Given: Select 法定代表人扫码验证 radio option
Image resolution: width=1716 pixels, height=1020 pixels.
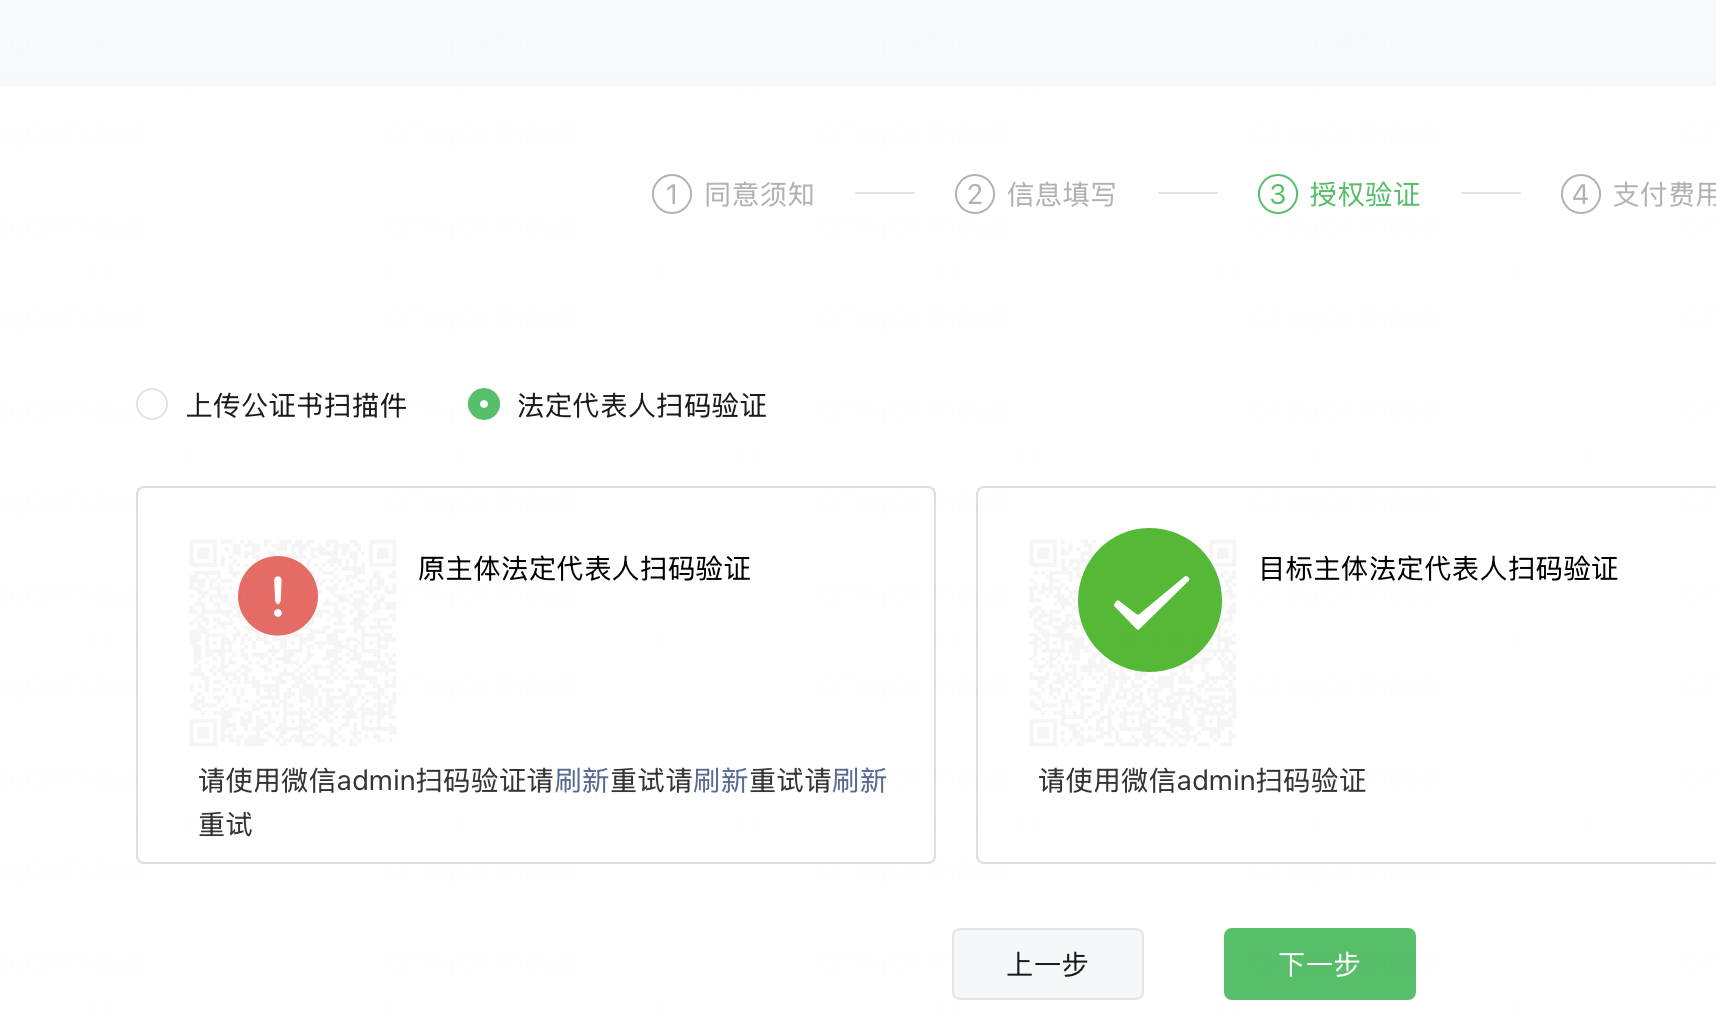Looking at the screenshot, I should click(x=484, y=404).
